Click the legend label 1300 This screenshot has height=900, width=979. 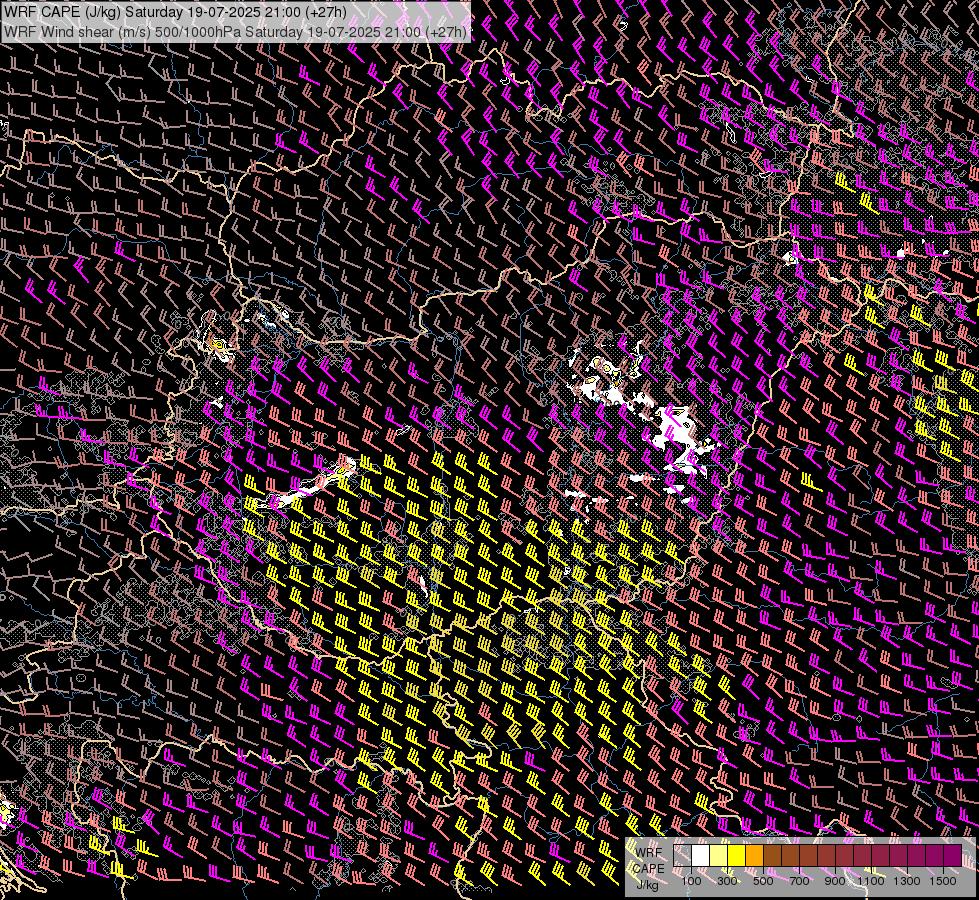[x=907, y=881]
